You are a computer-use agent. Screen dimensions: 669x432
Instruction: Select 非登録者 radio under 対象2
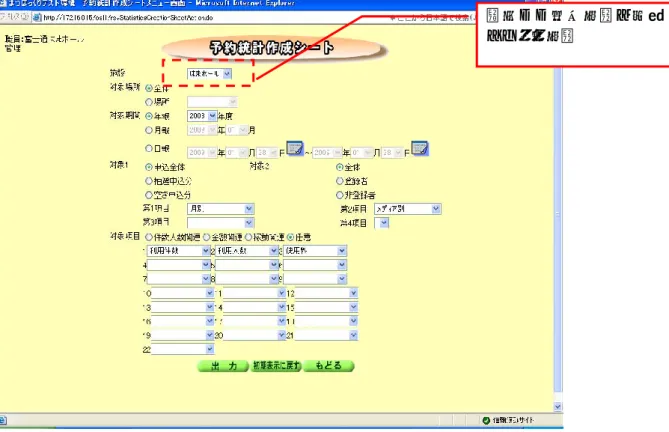pos(340,195)
